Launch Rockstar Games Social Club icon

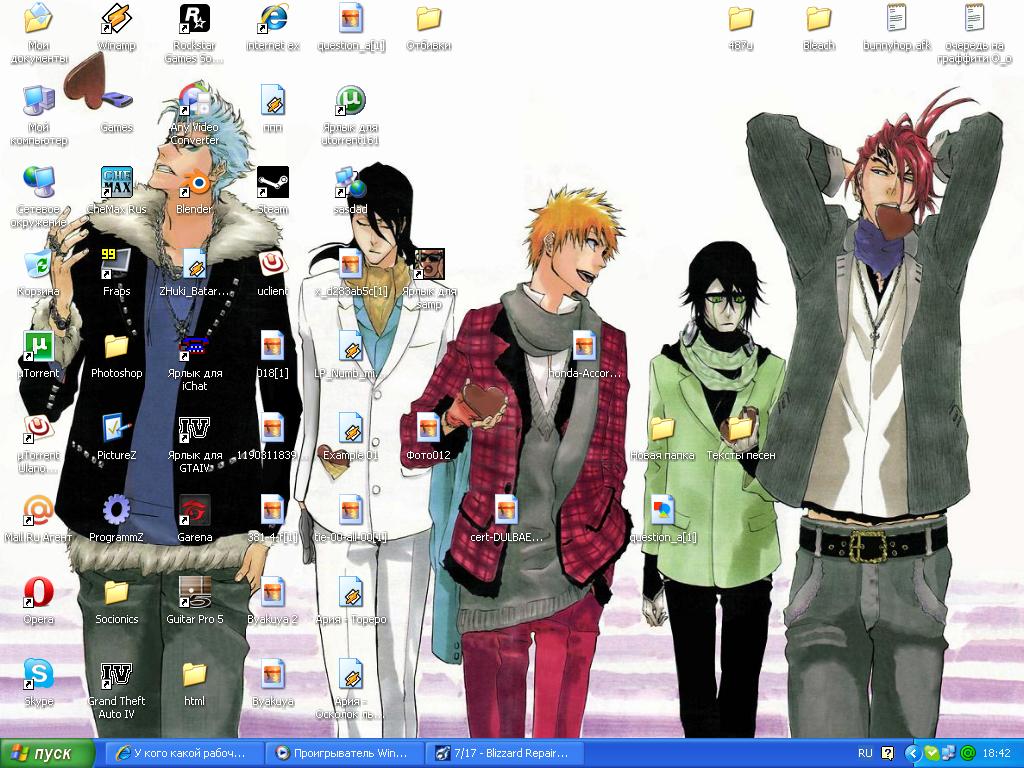tap(194, 20)
